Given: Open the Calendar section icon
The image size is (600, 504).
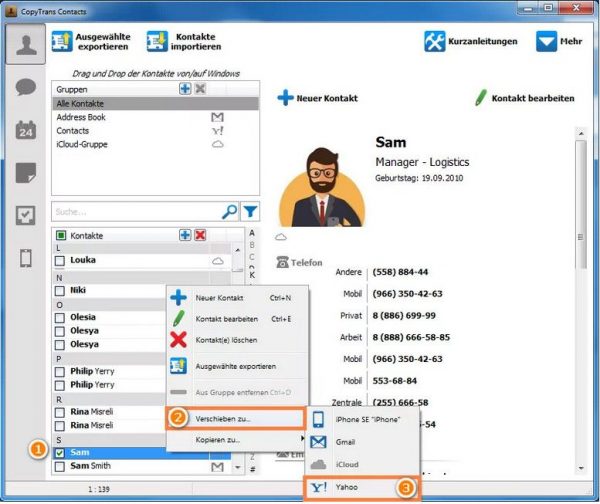Looking at the screenshot, I should pyautogui.click(x=26, y=130).
